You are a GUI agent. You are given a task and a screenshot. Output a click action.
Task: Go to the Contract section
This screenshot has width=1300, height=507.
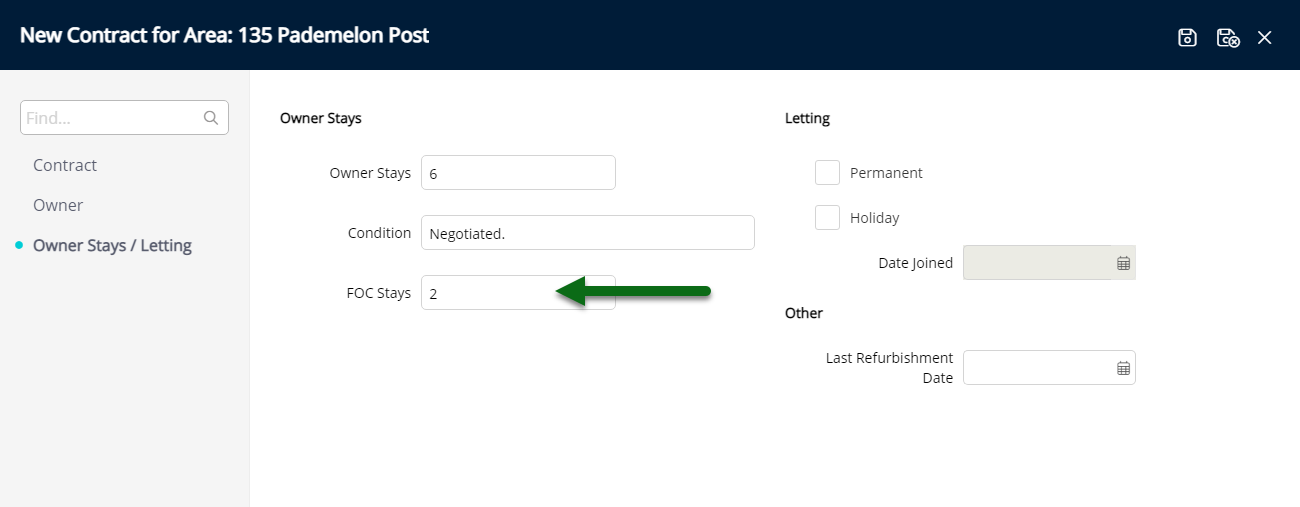[x=65, y=165]
